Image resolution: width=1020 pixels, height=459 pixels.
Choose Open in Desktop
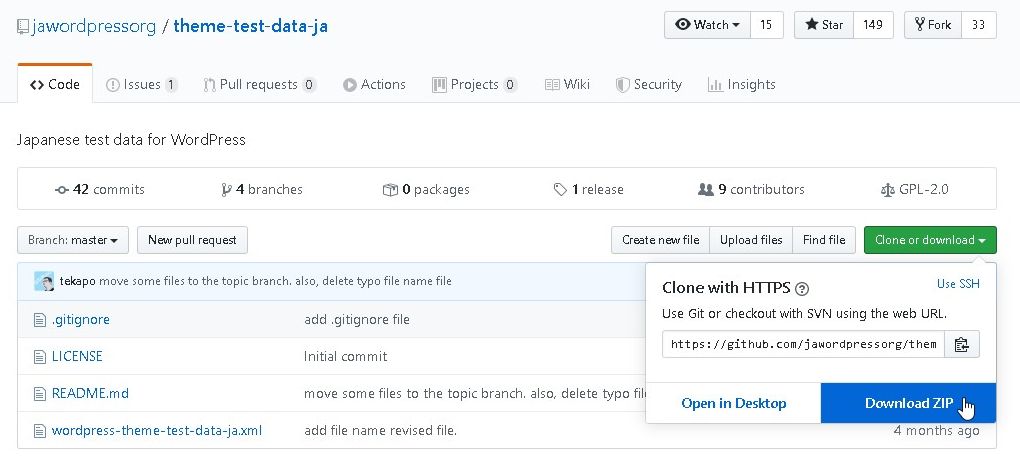(733, 403)
